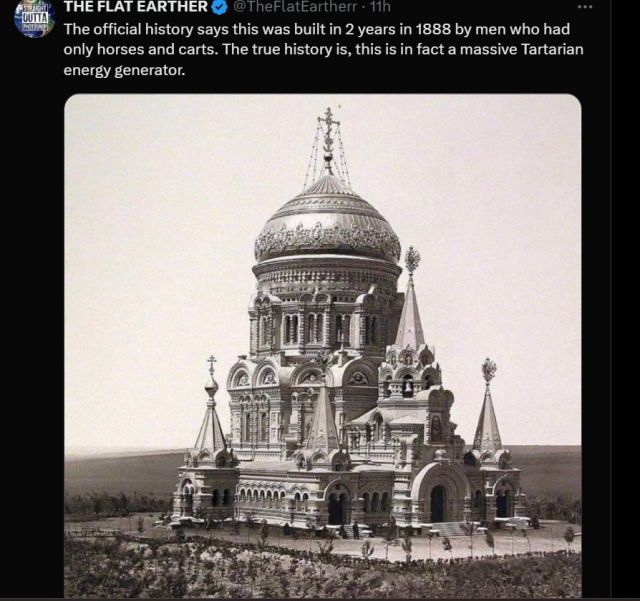Click the small left tower's onion dome
Viewport: 640px width, 601px height.
211,386
